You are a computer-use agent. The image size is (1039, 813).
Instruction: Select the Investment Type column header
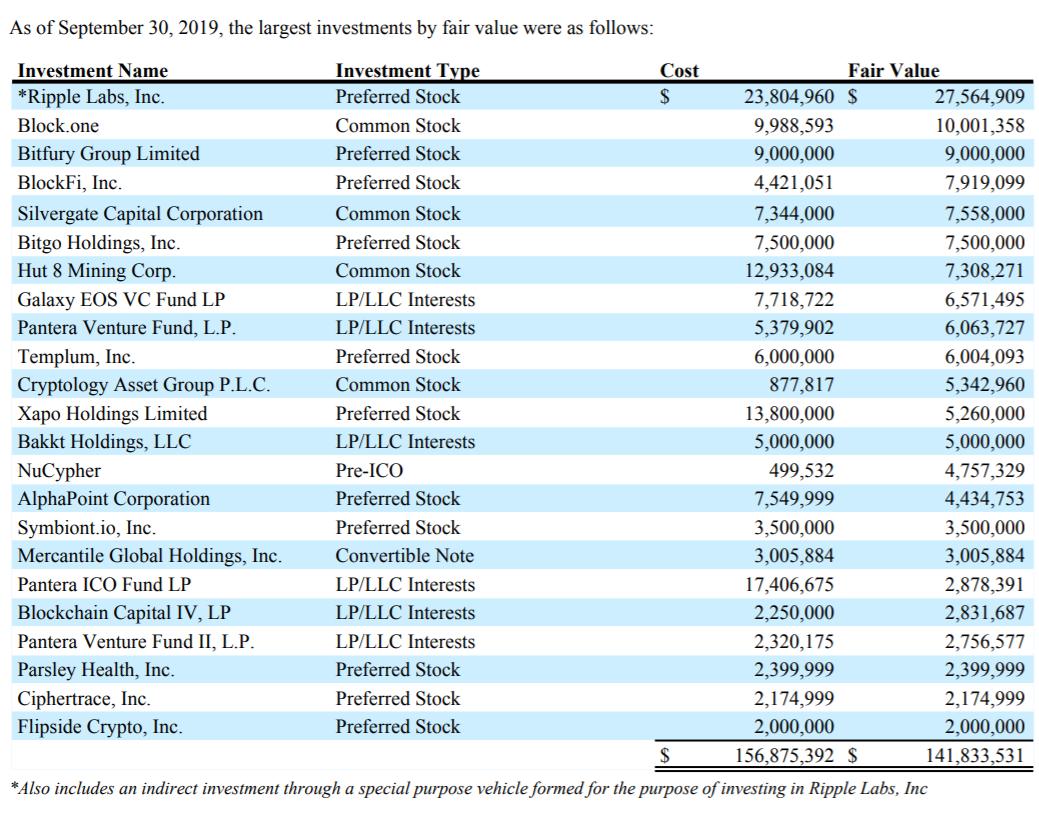408,70
